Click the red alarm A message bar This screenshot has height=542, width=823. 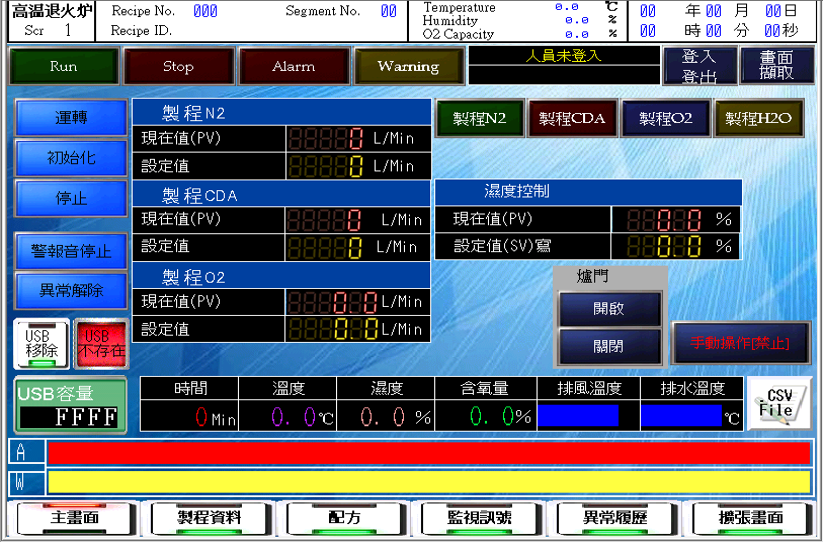point(428,453)
